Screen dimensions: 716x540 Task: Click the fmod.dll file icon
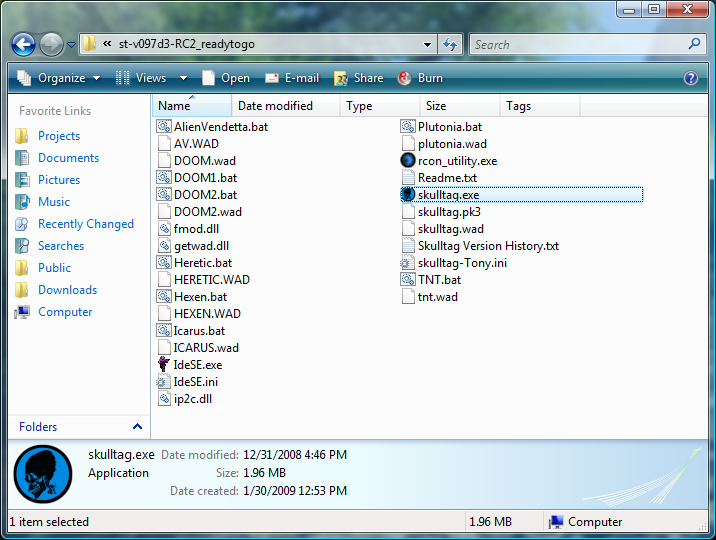(164, 229)
